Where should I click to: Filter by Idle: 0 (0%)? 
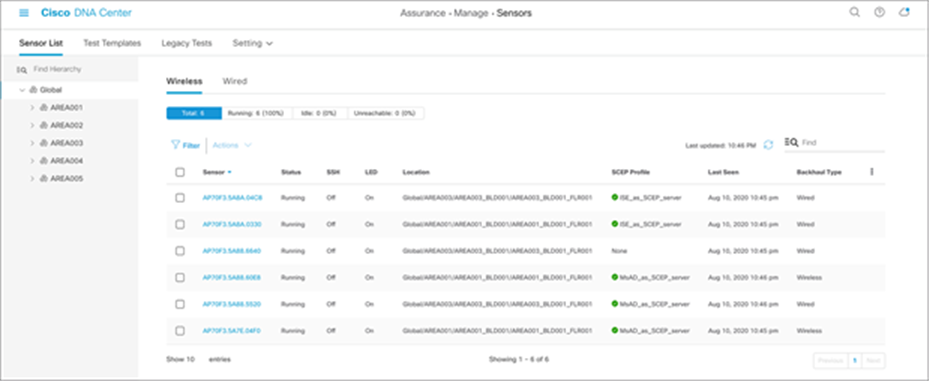[319, 113]
